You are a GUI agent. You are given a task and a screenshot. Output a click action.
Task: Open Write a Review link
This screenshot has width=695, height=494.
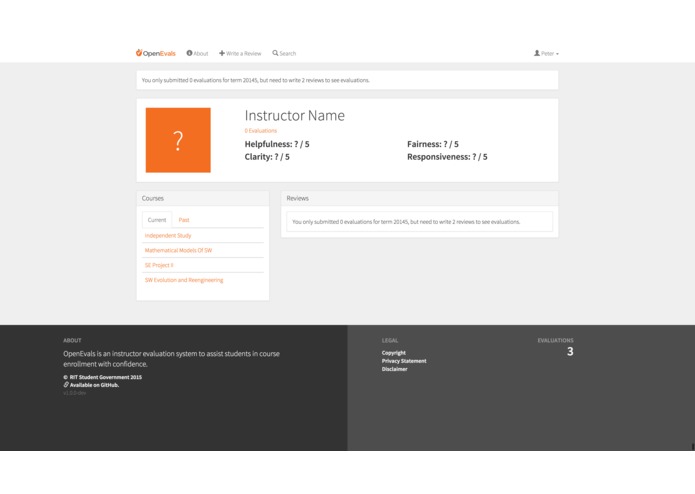click(240, 53)
